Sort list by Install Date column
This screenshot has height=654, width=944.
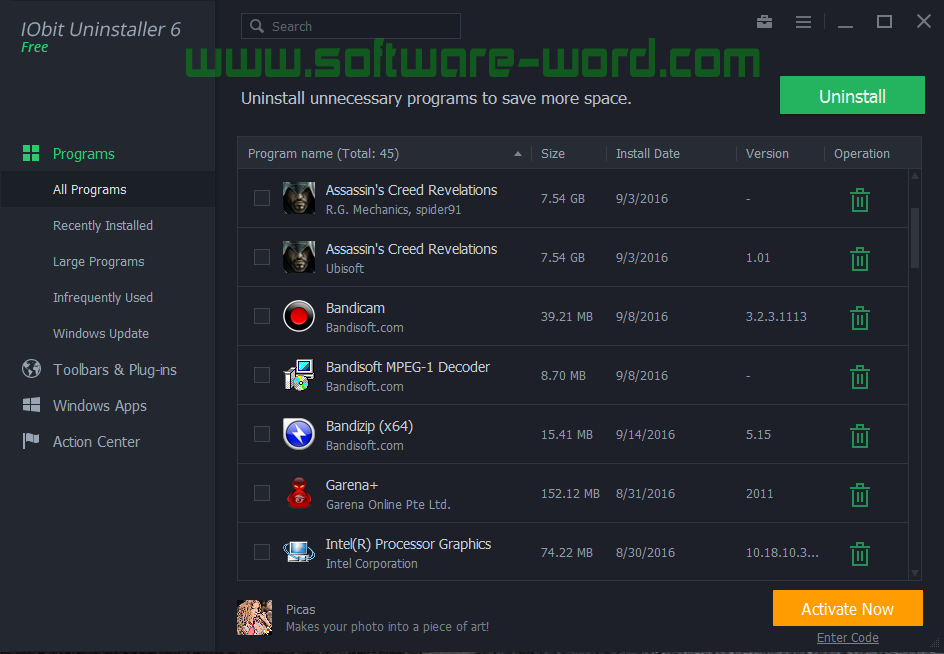[648, 154]
